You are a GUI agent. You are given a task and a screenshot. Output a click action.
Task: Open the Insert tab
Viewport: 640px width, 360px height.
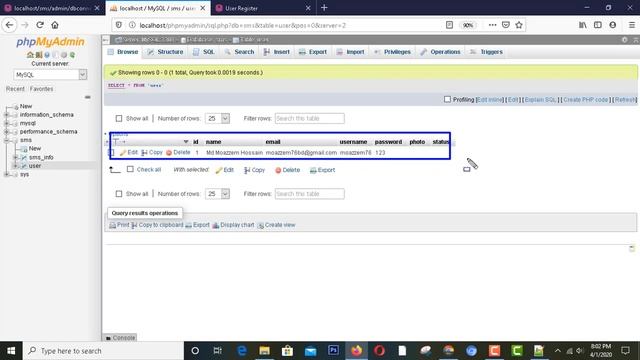277,52
